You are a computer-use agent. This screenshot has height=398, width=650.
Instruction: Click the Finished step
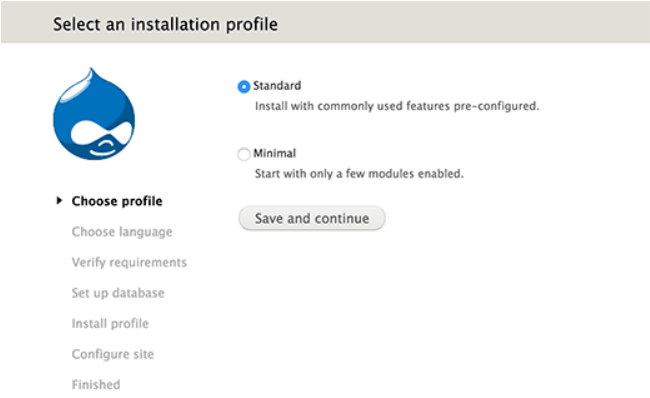coord(96,385)
